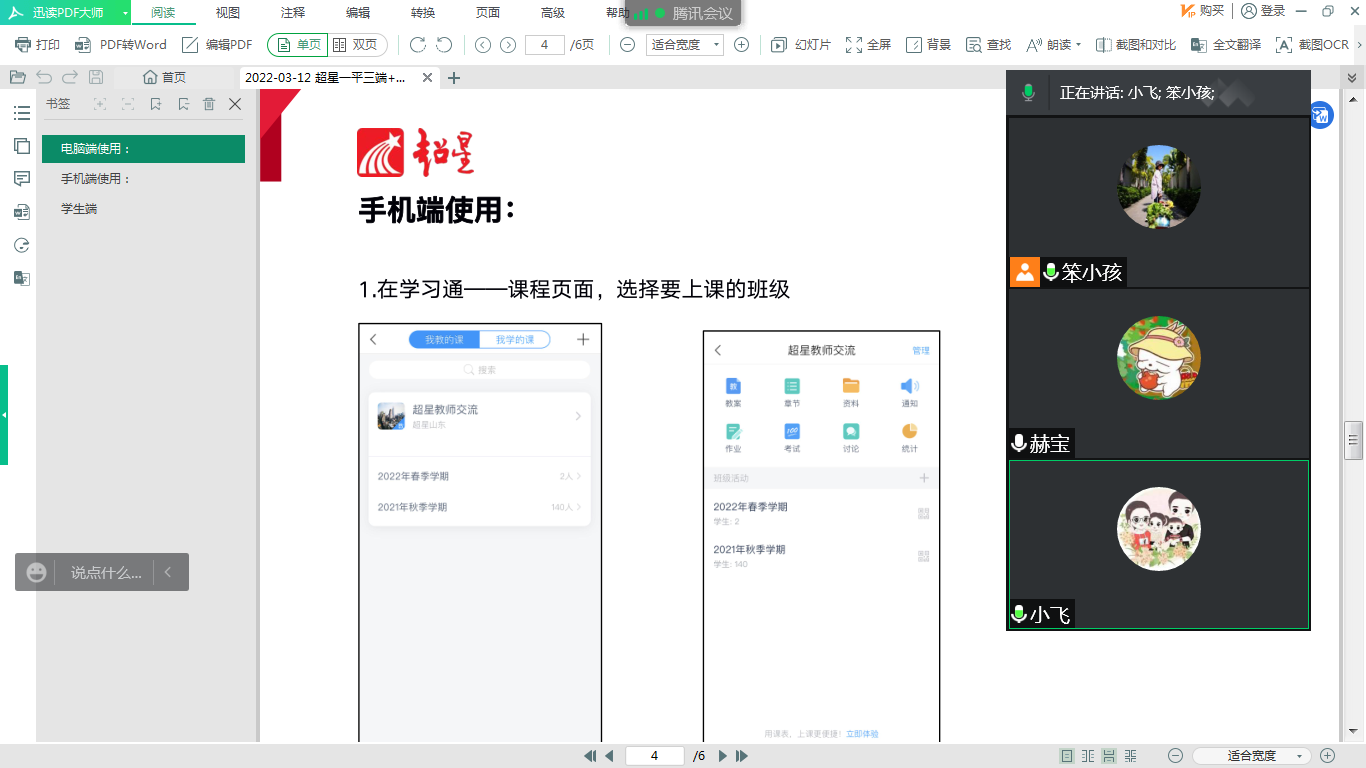Open the Find tool
This screenshot has height=768, width=1366.
pos(988,45)
